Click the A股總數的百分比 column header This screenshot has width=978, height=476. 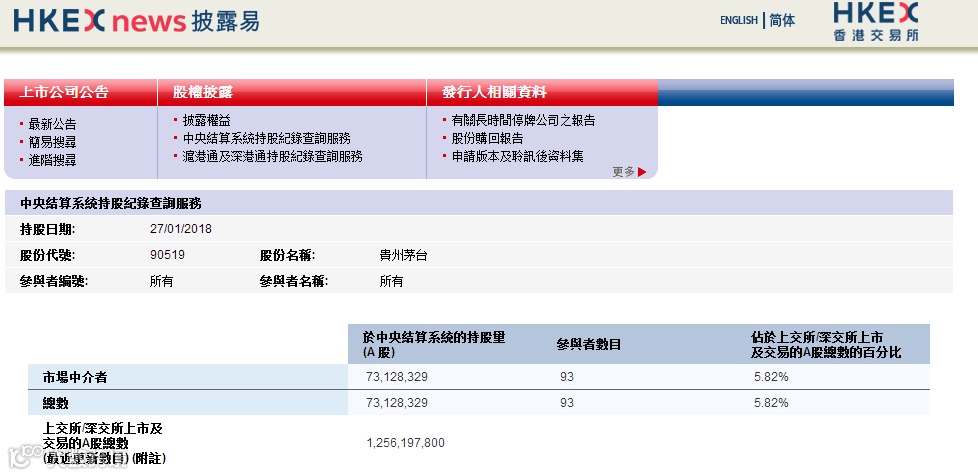(x=826, y=344)
